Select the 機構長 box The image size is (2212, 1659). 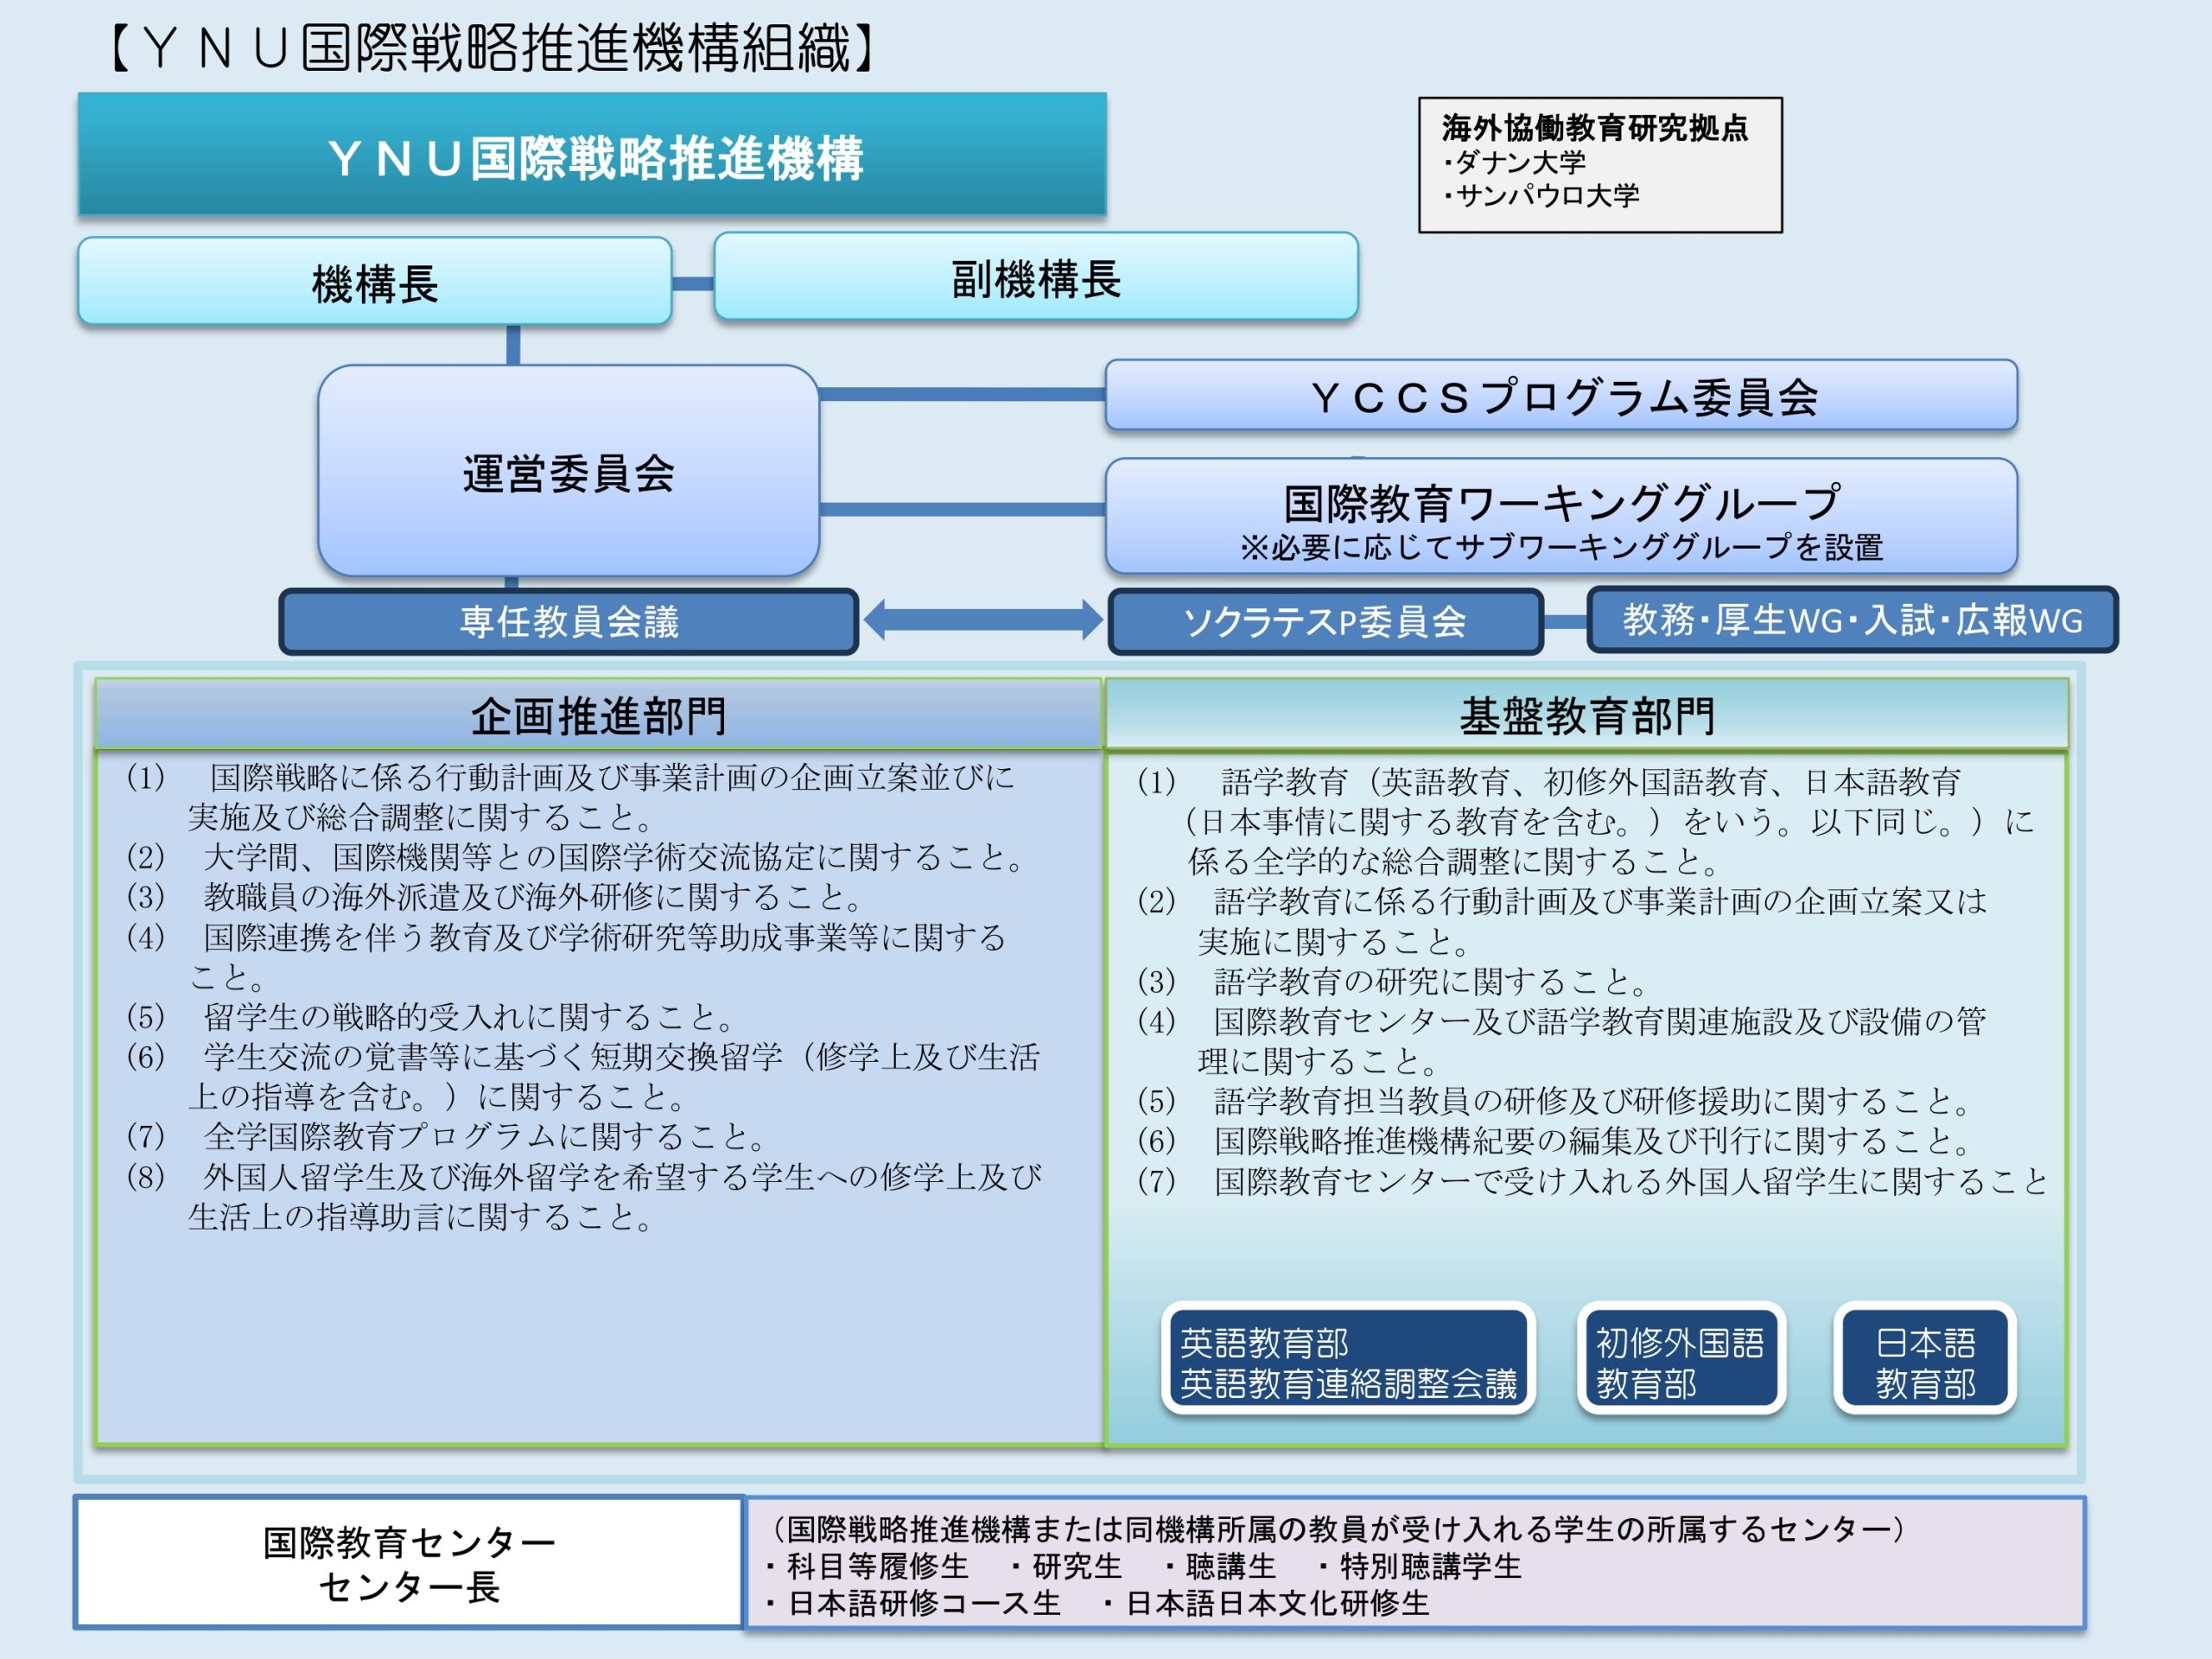(374, 282)
